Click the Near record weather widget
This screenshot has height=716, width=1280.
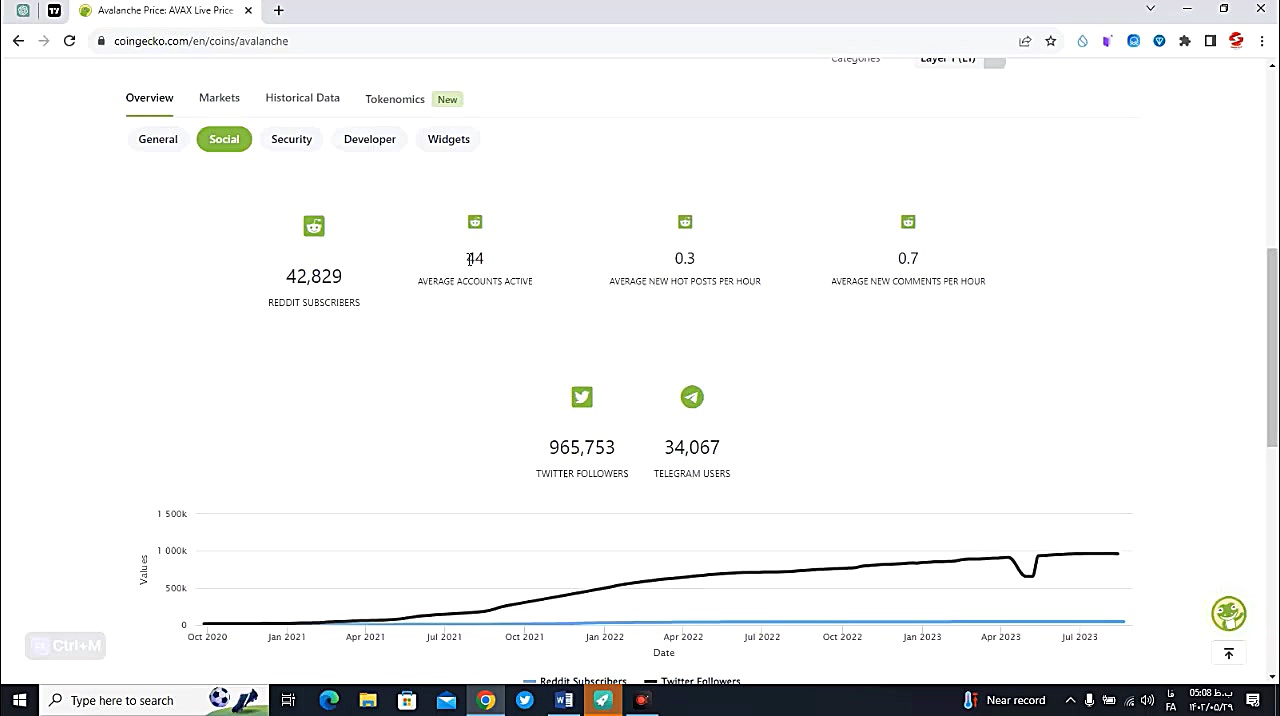[x=1005, y=700]
